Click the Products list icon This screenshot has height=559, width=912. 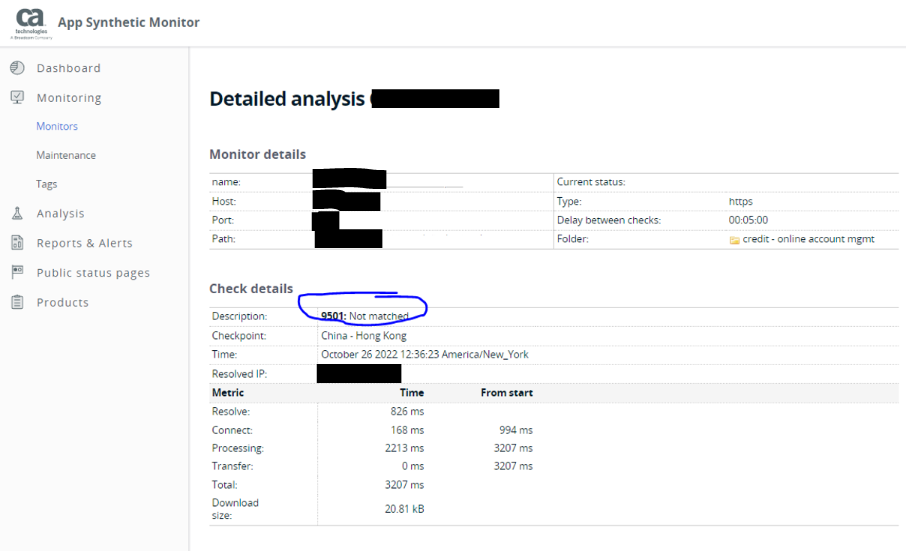(x=17, y=302)
